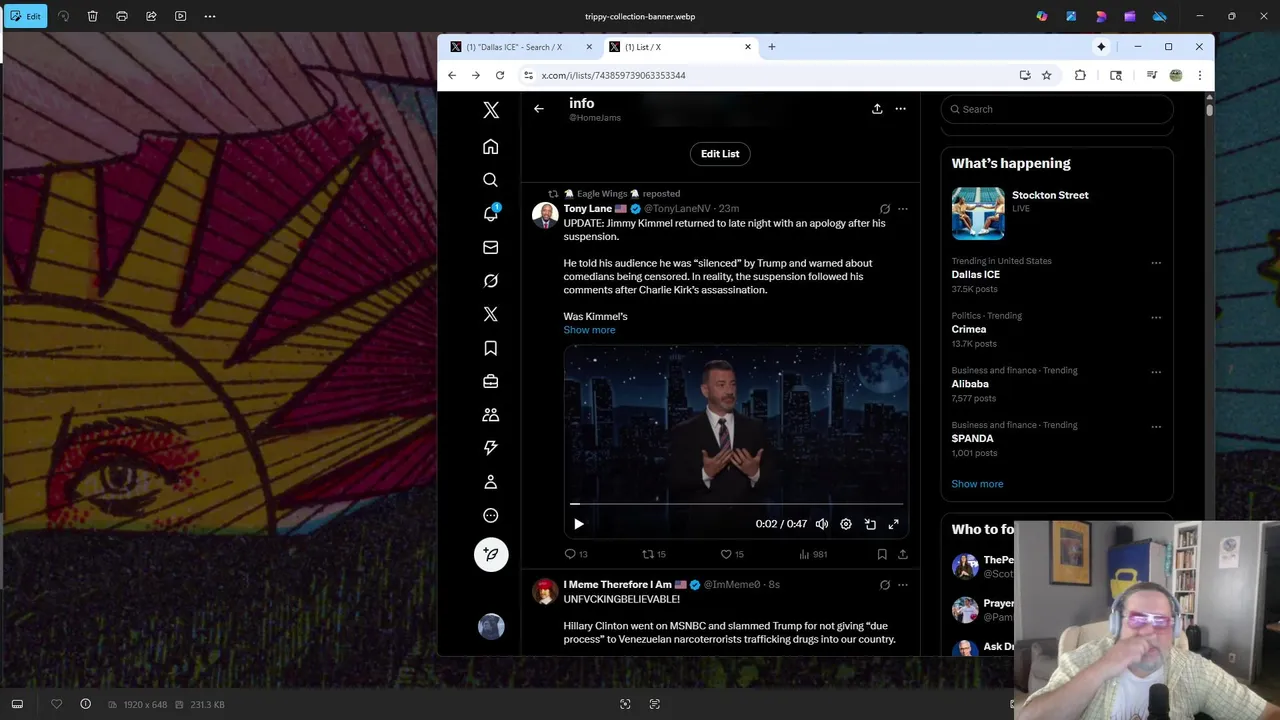Start slideshow in Photos toolbar
The image size is (1280, 720).
tap(180, 16)
